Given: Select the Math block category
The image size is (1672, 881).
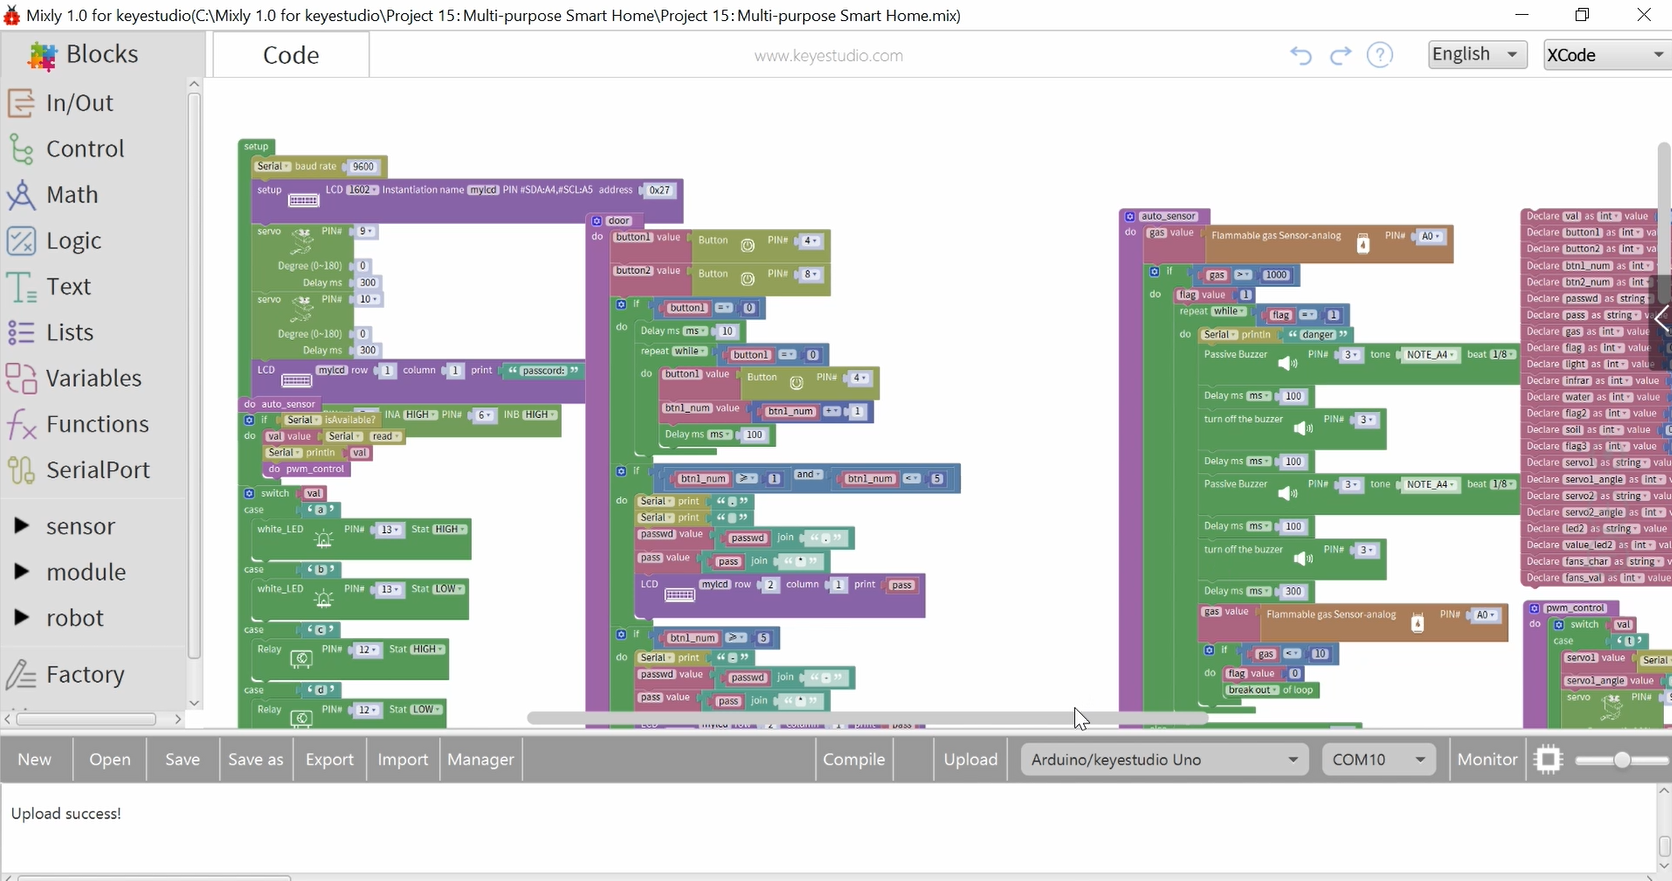Looking at the screenshot, I should 71,195.
